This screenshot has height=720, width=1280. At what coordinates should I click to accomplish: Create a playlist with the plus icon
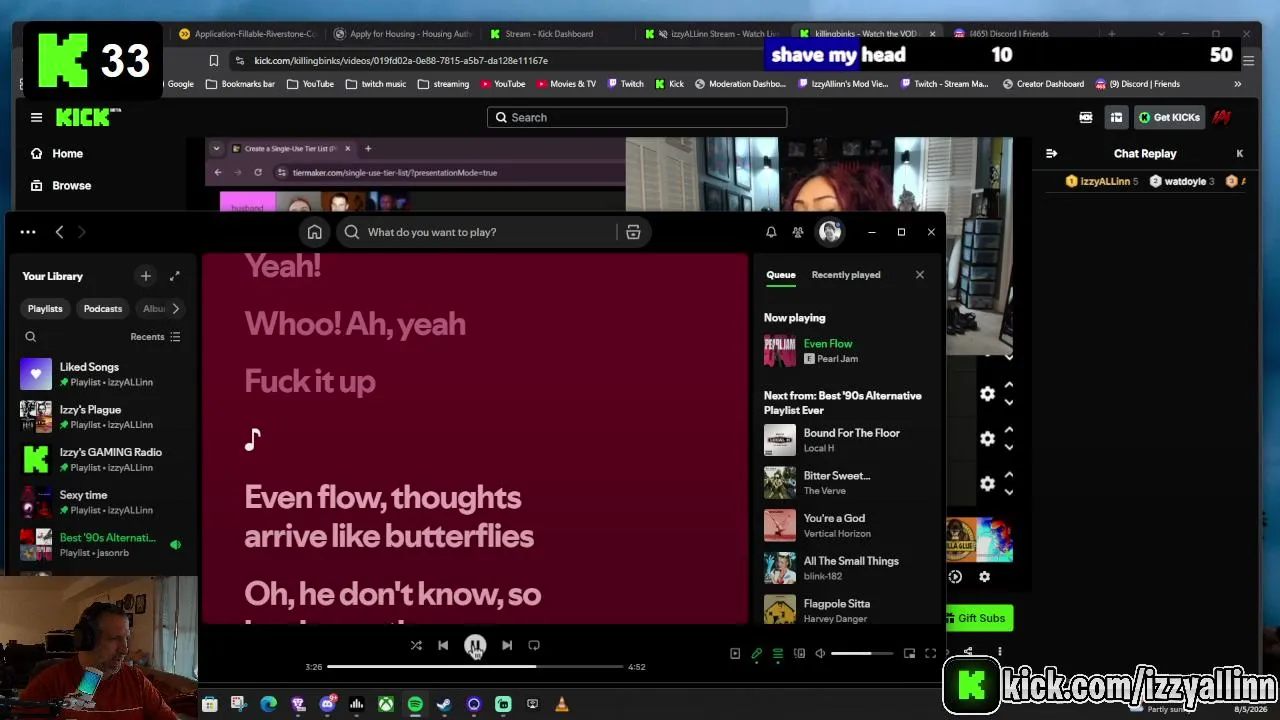pyautogui.click(x=146, y=276)
